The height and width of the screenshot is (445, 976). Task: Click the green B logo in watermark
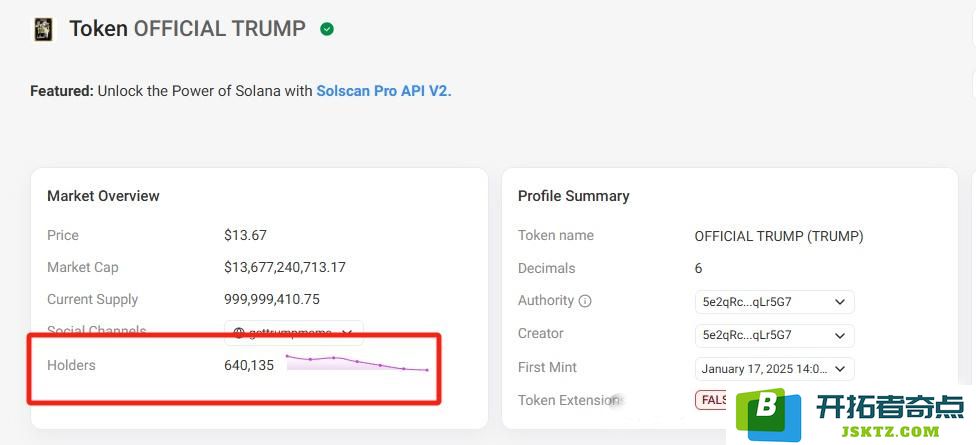[x=768, y=411]
